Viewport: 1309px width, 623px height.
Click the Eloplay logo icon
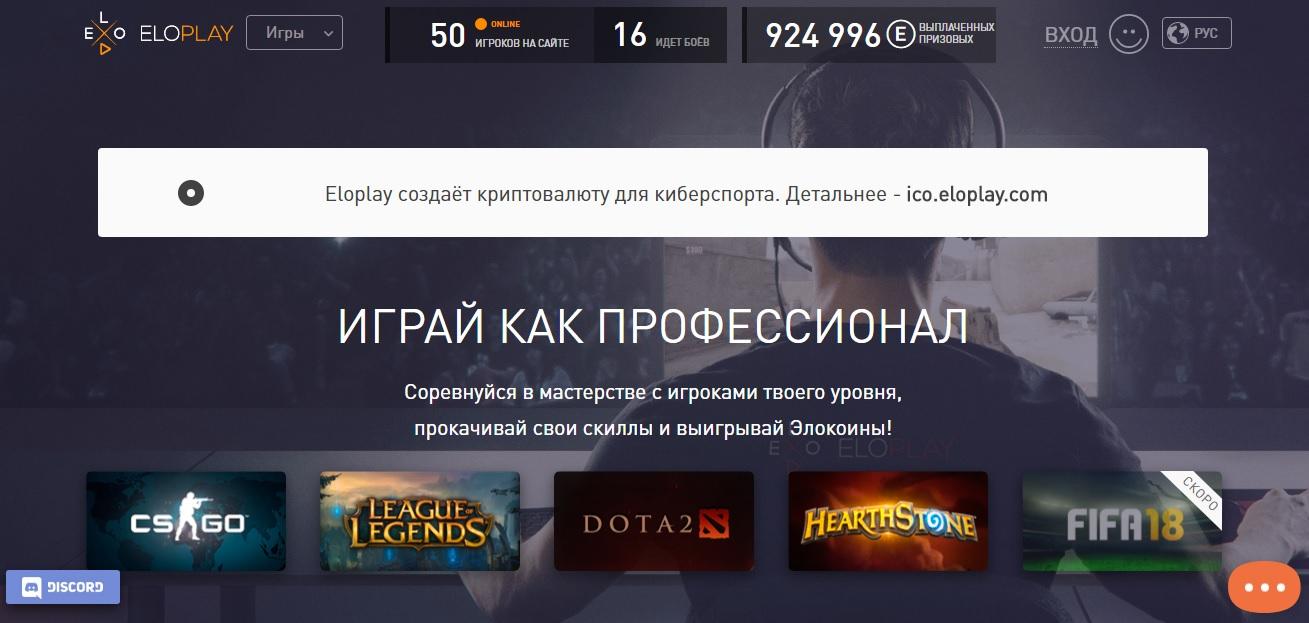tap(104, 33)
